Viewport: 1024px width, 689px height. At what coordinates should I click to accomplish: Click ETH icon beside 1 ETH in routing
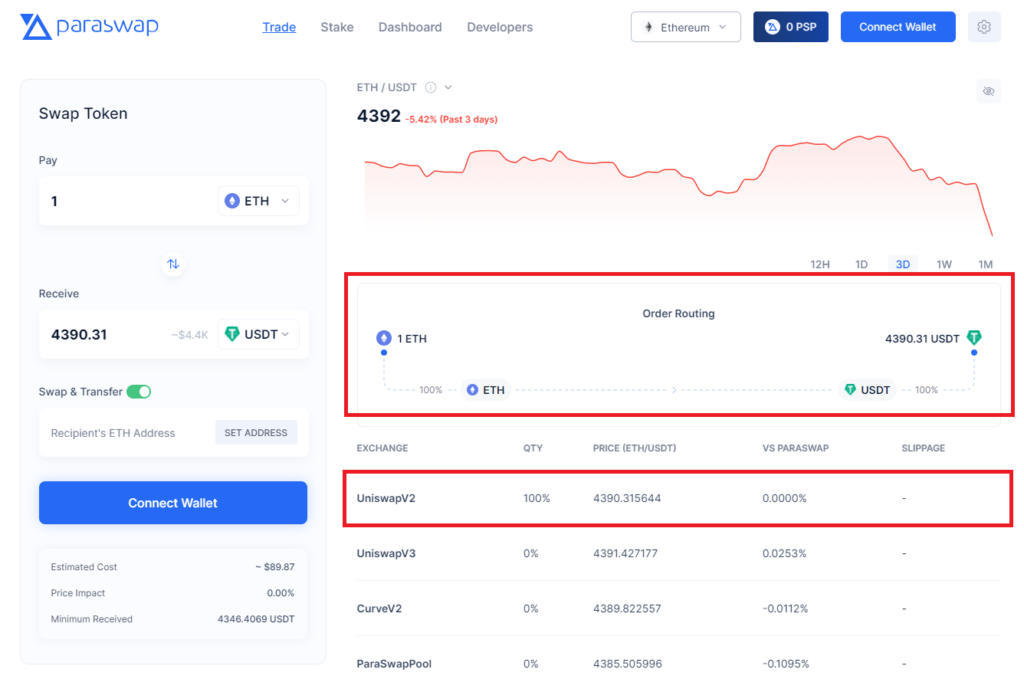[x=384, y=338]
